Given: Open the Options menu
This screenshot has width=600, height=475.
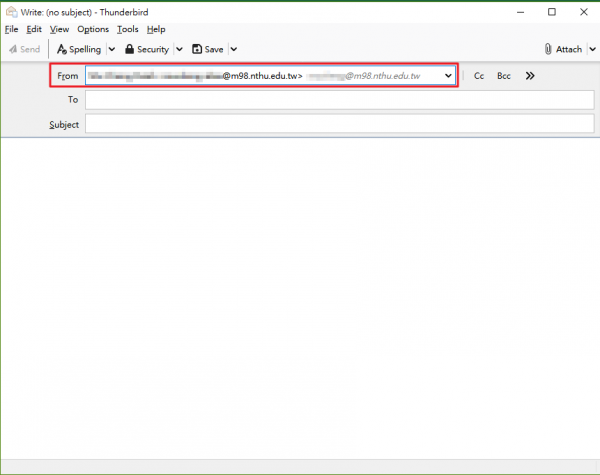Looking at the screenshot, I should point(93,30).
